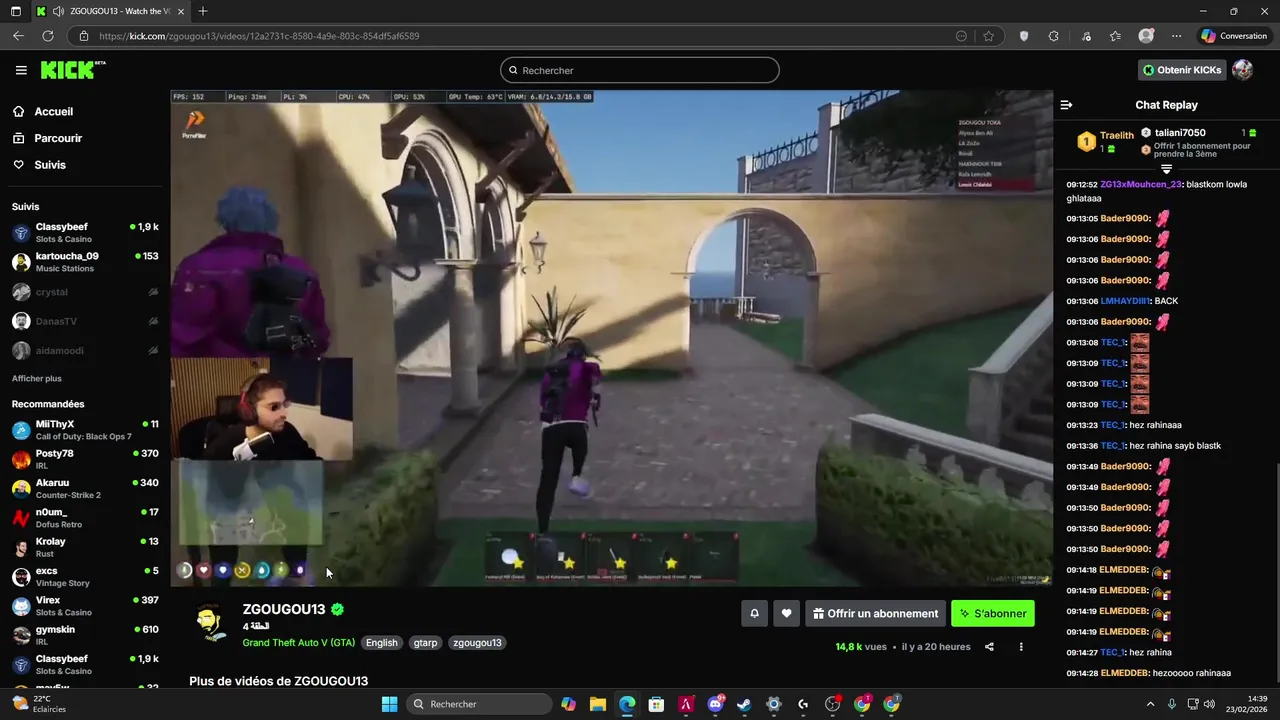The image size is (1280, 720).
Task: Expand followed list with Afficher plus
Action: point(37,379)
